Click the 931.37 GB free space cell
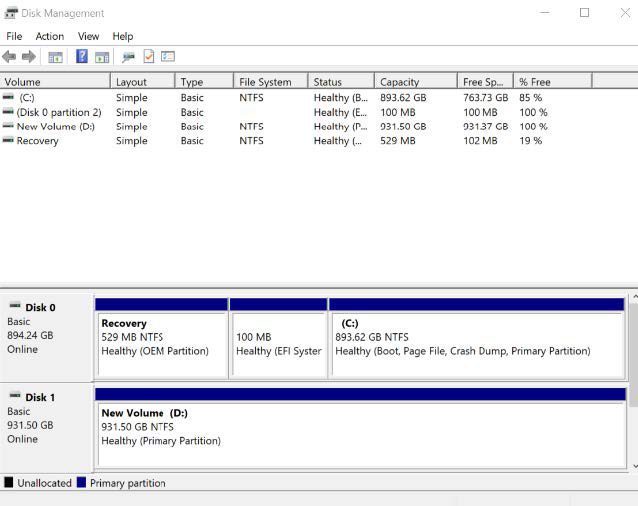The height and width of the screenshot is (506, 638). 485,126
